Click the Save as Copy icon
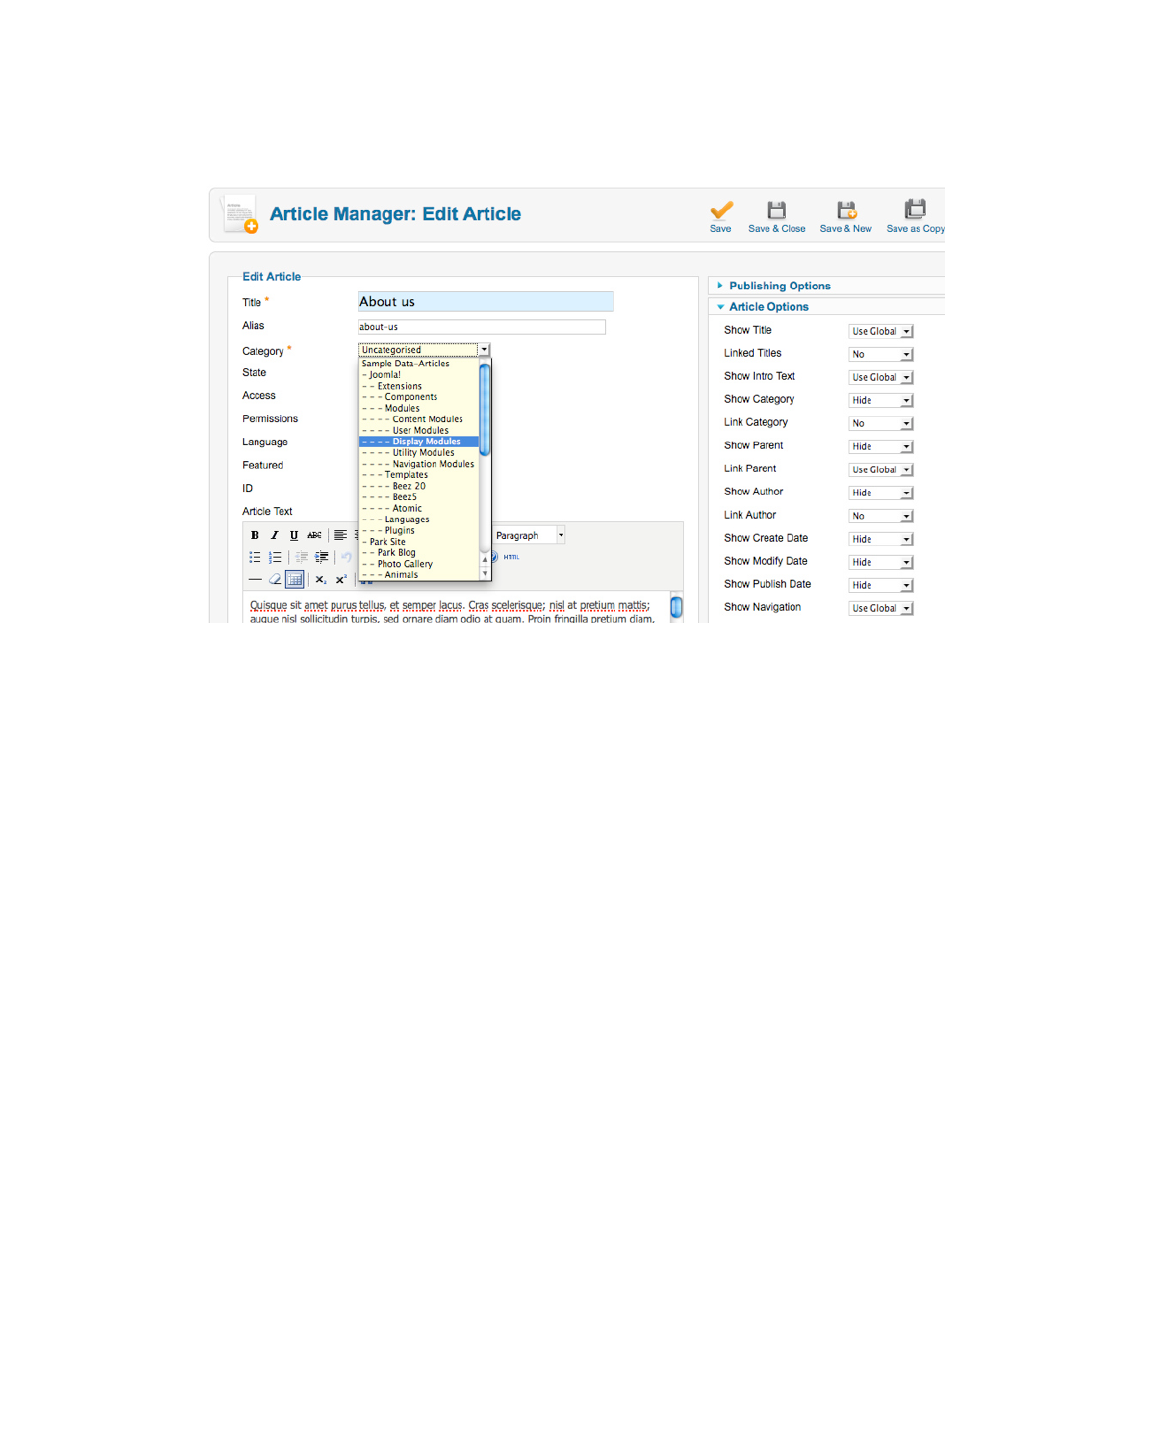The image size is (1152, 1440). point(915,209)
